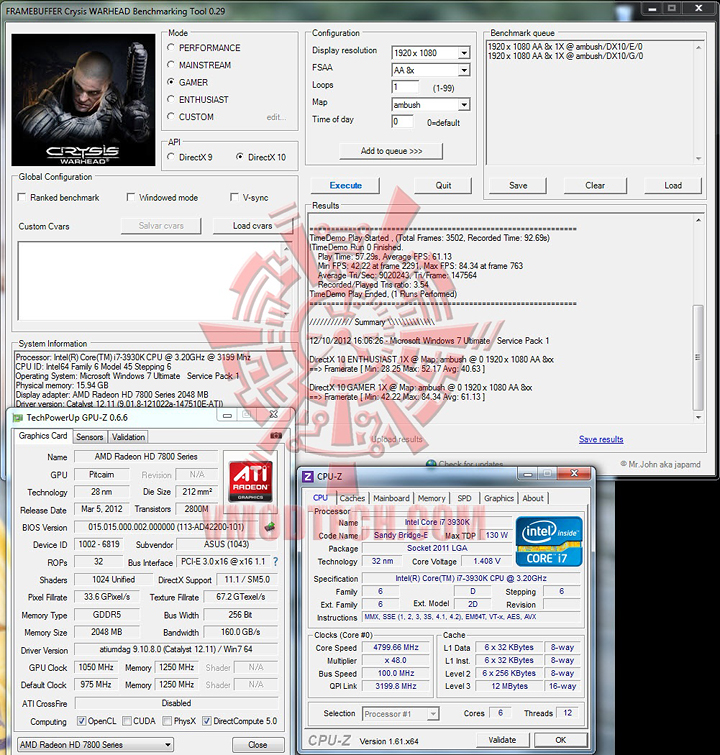Click the BIOS save chip icon in GPU-Z
This screenshot has height=755, width=720.
coord(270,527)
